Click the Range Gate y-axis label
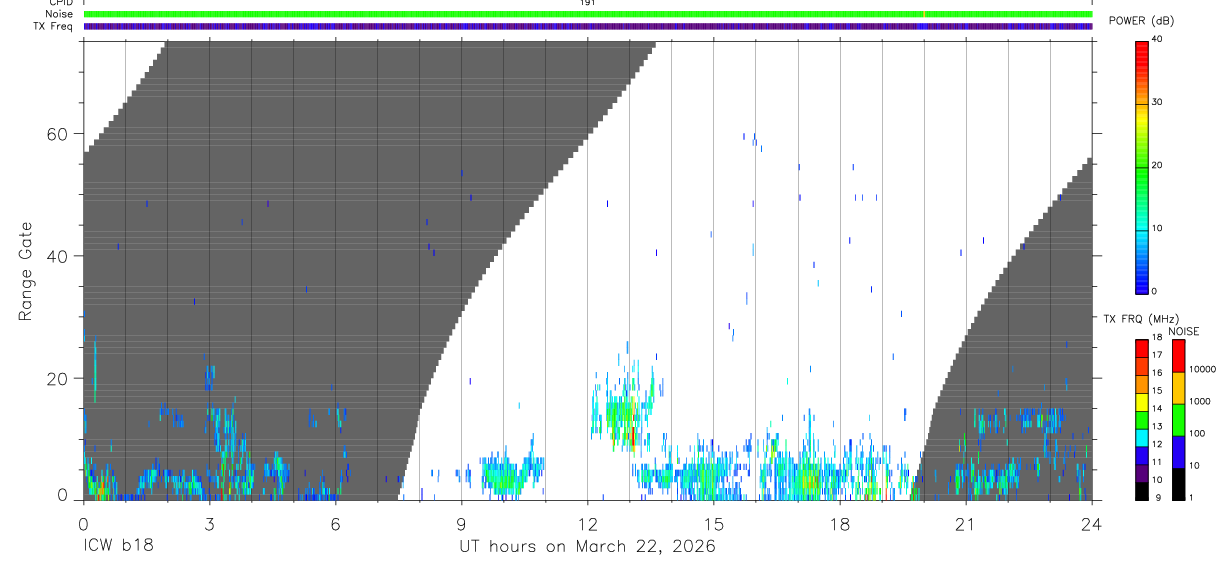The image size is (1228, 567). 26,271
